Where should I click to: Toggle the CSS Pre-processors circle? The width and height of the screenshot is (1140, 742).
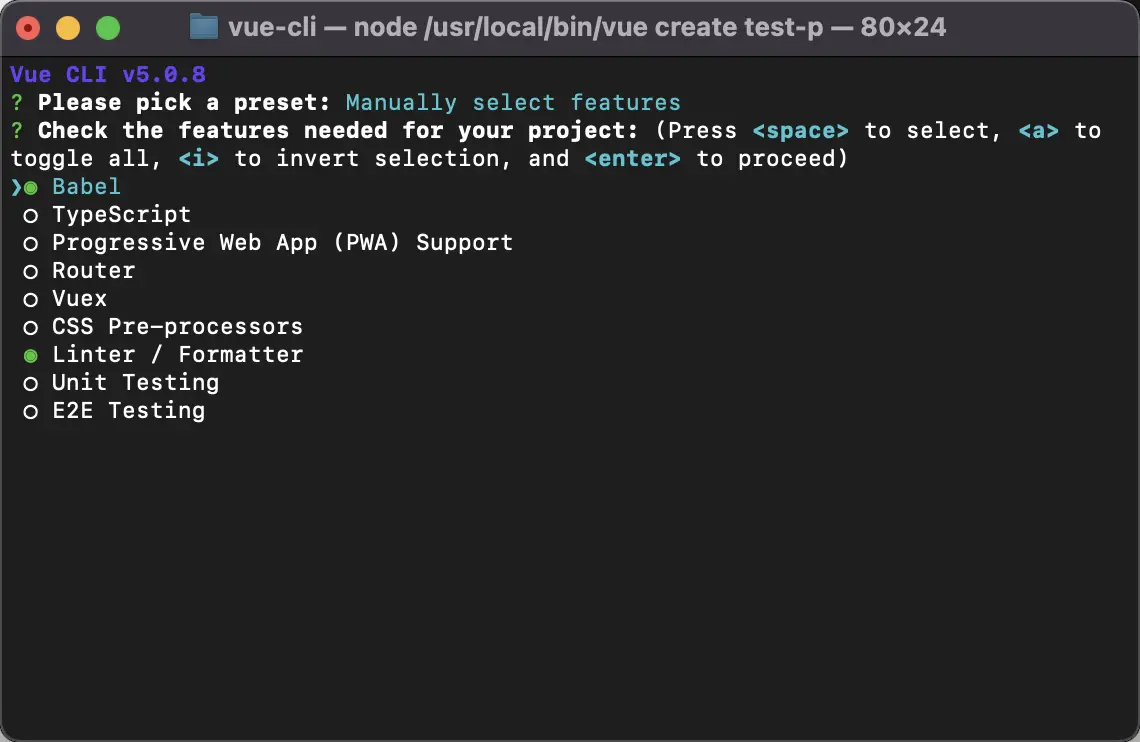pyautogui.click(x=31, y=327)
